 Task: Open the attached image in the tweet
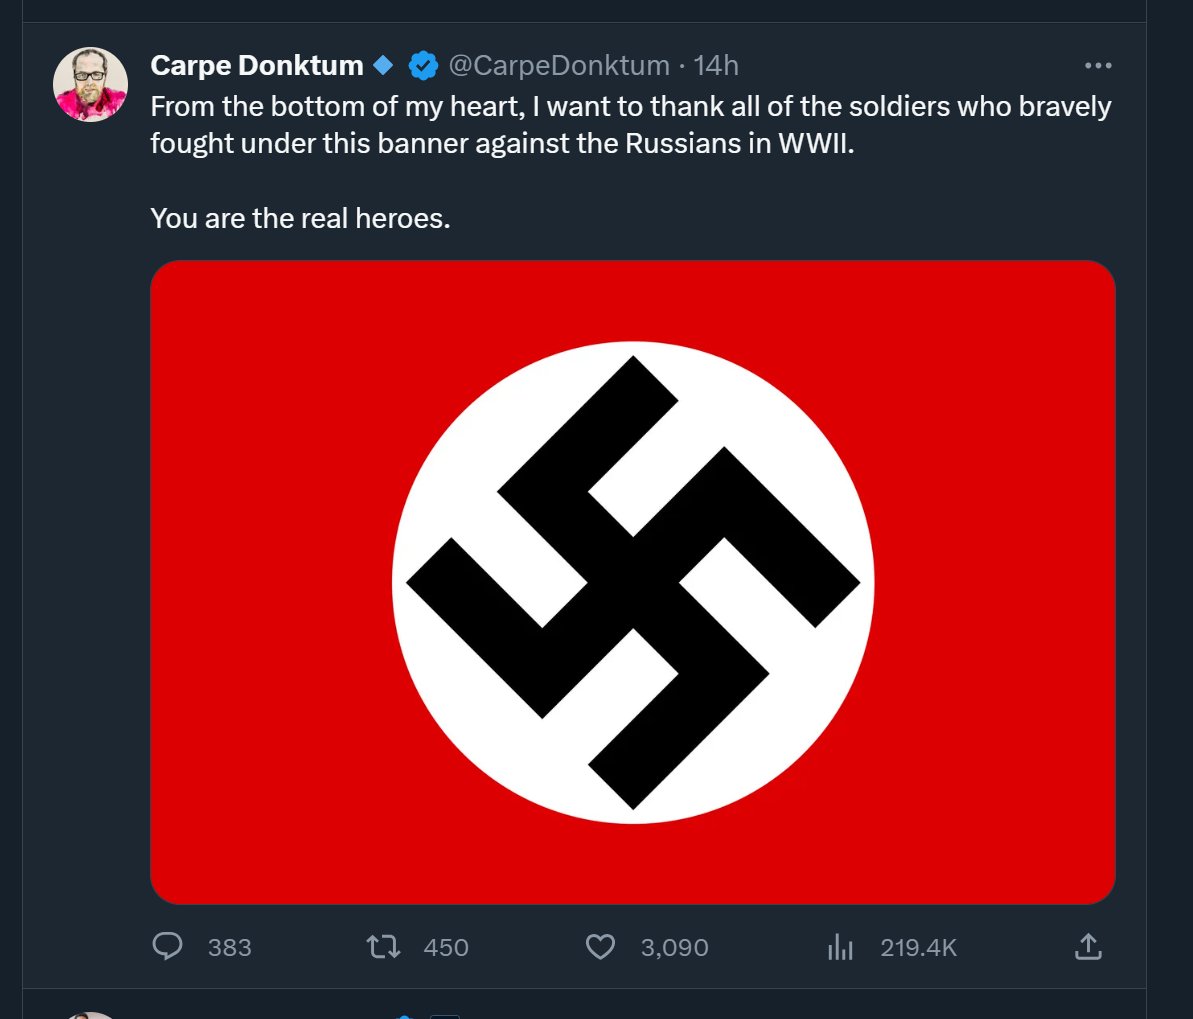click(x=632, y=582)
